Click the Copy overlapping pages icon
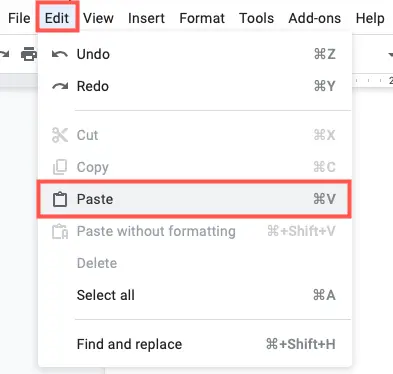 click(x=60, y=167)
